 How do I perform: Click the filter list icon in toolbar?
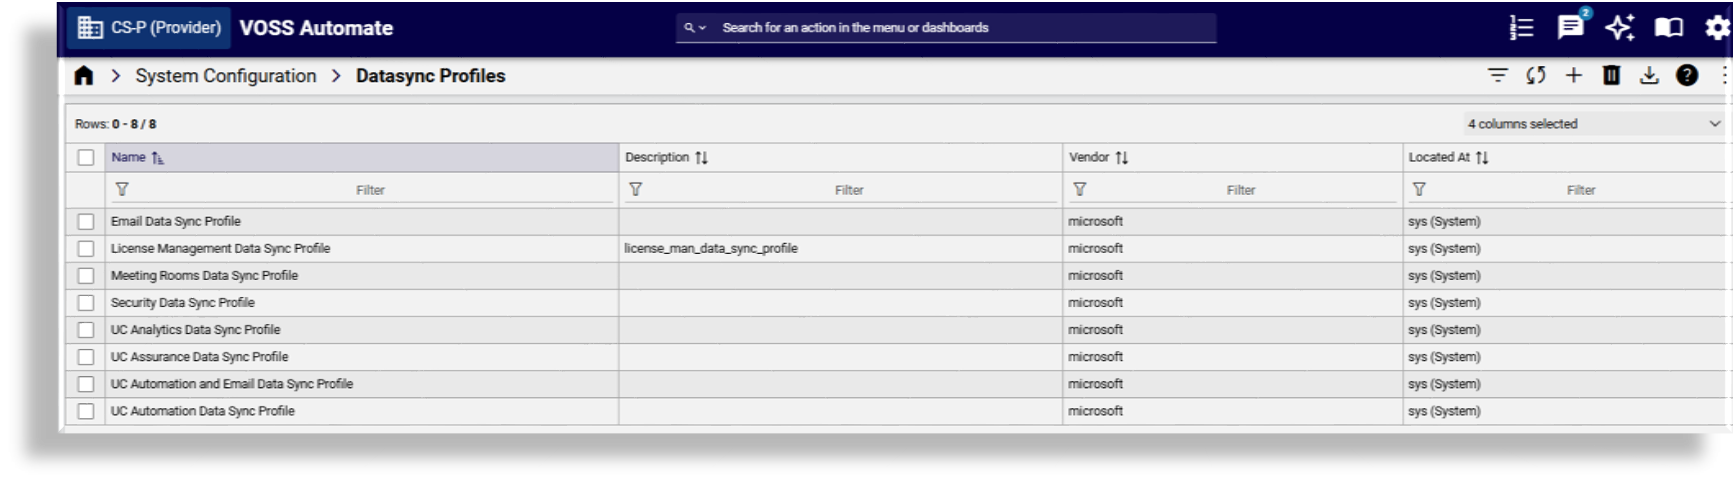(1497, 75)
